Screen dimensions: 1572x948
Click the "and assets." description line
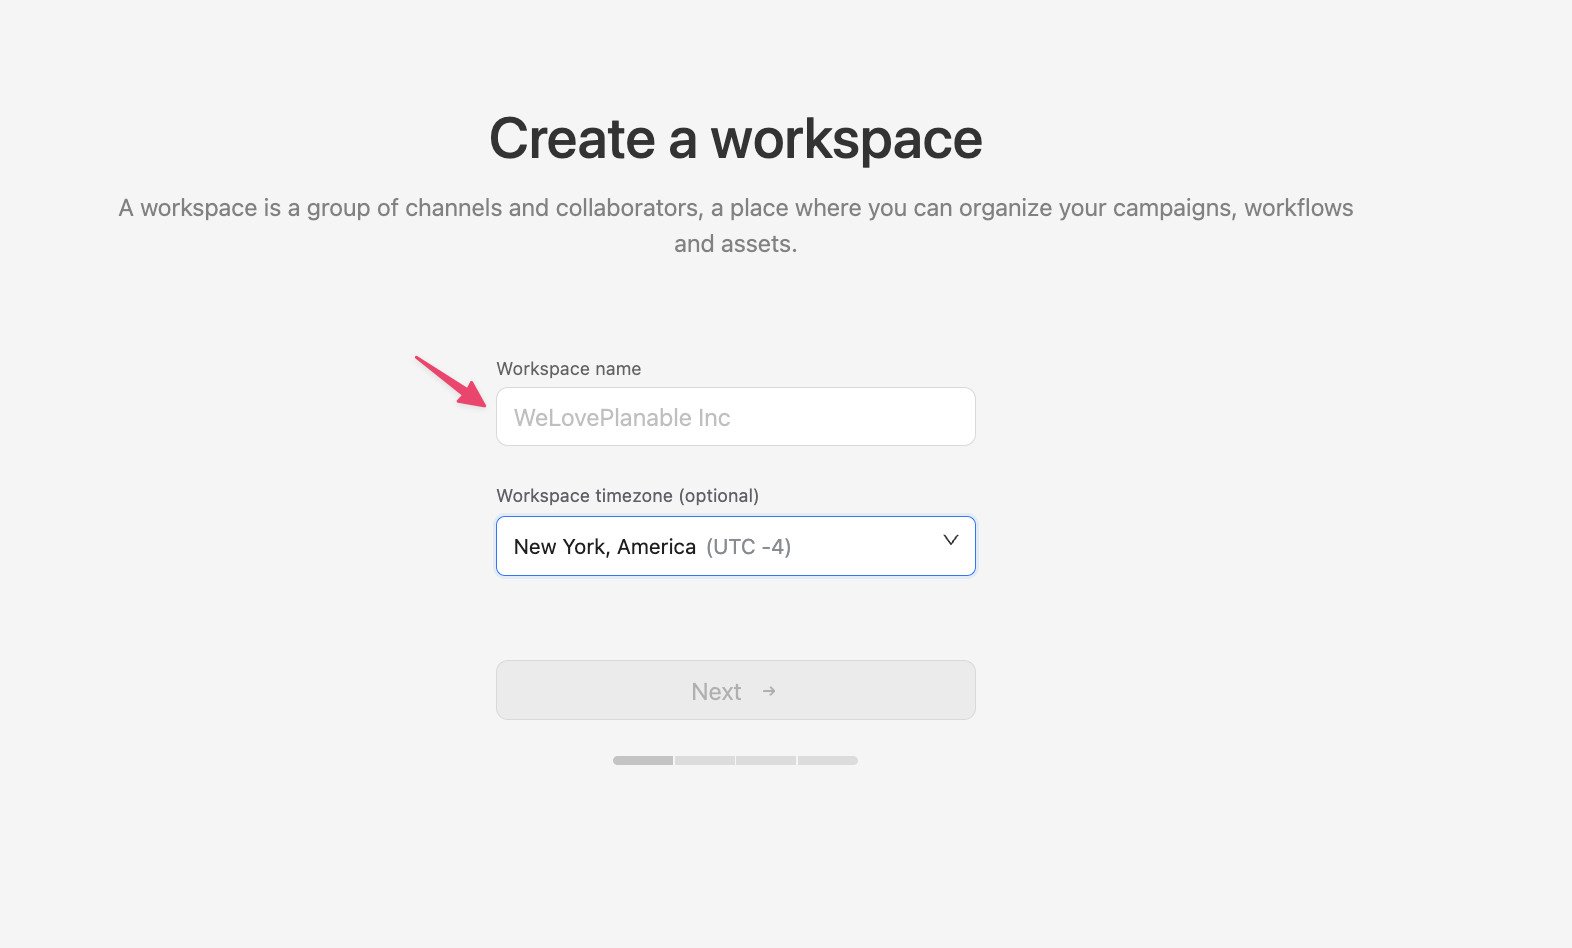pyautogui.click(x=735, y=244)
